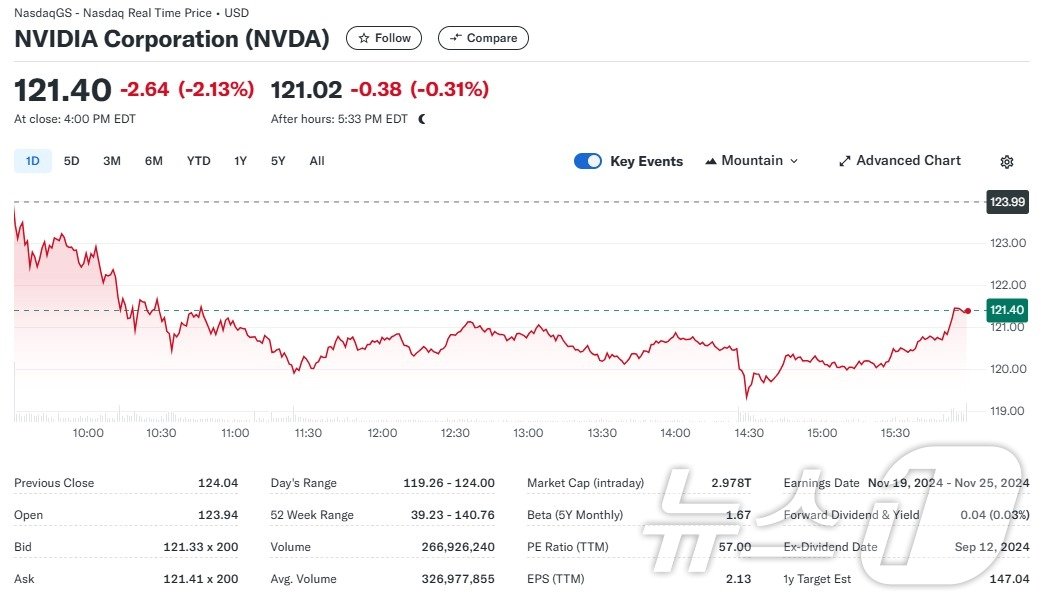Show the 1Y chart range
This screenshot has height=604, width=1041.
pyautogui.click(x=240, y=161)
